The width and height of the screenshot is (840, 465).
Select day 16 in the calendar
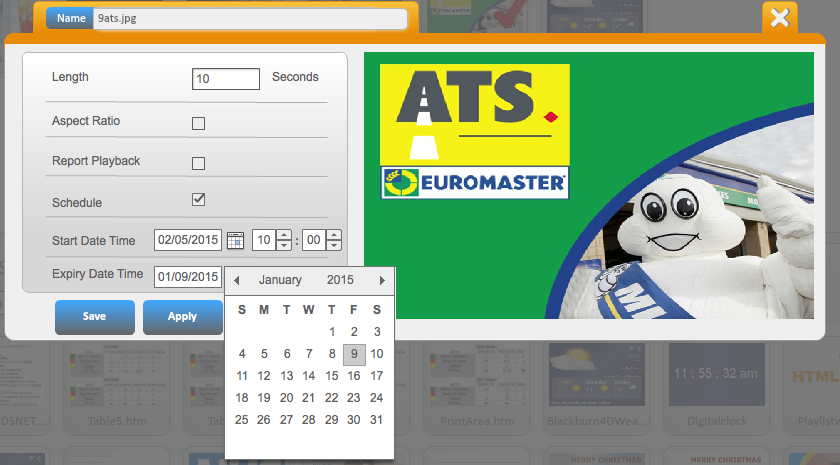coord(354,377)
